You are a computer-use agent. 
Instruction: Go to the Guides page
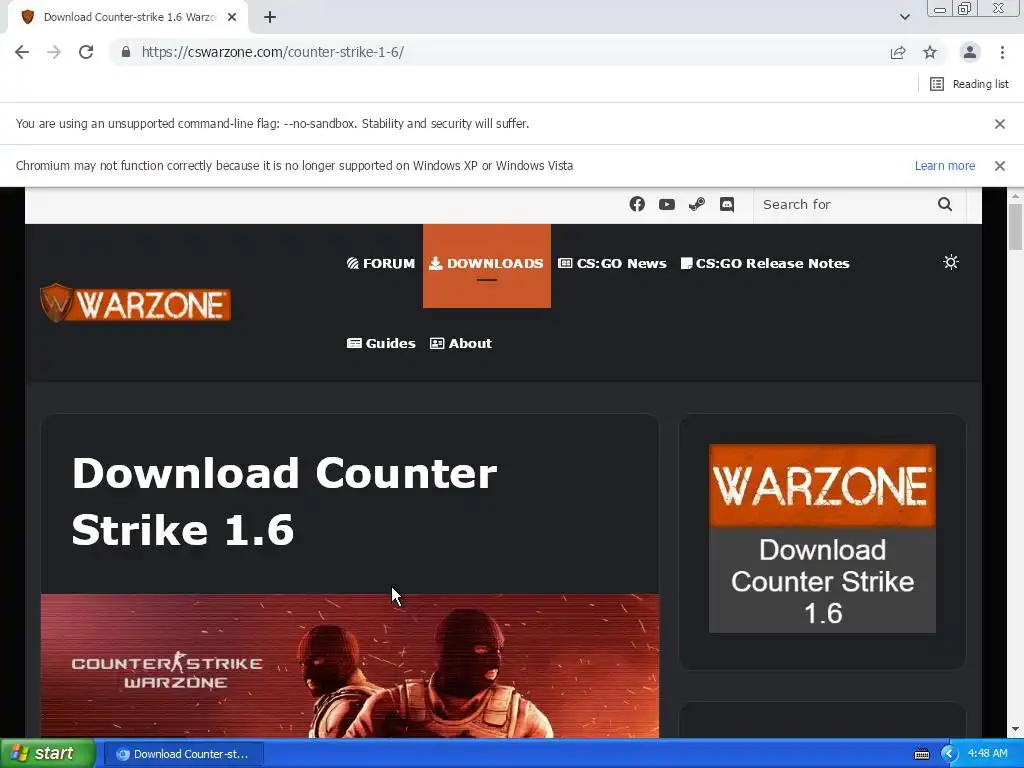click(x=381, y=344)
